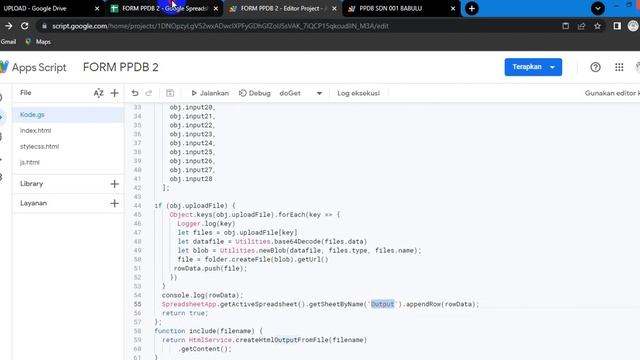Add a service in the Layanan row
The height and width of the screenshot is (360, 640).
pyautogui.click(x=115, y=203)
